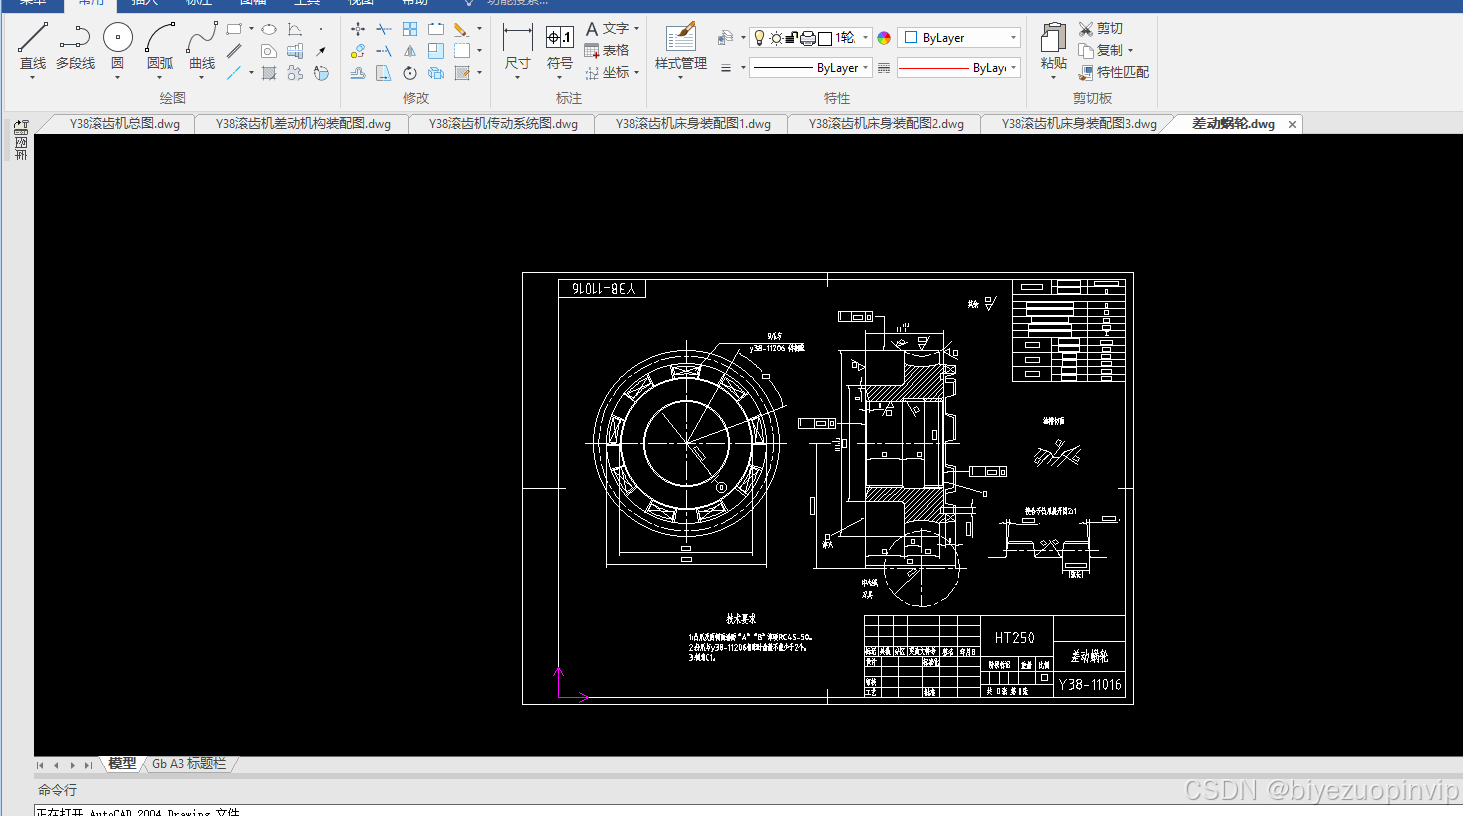Toggle the layer print icon
This screenshot has width=1463, height=816.
point(807,38)
